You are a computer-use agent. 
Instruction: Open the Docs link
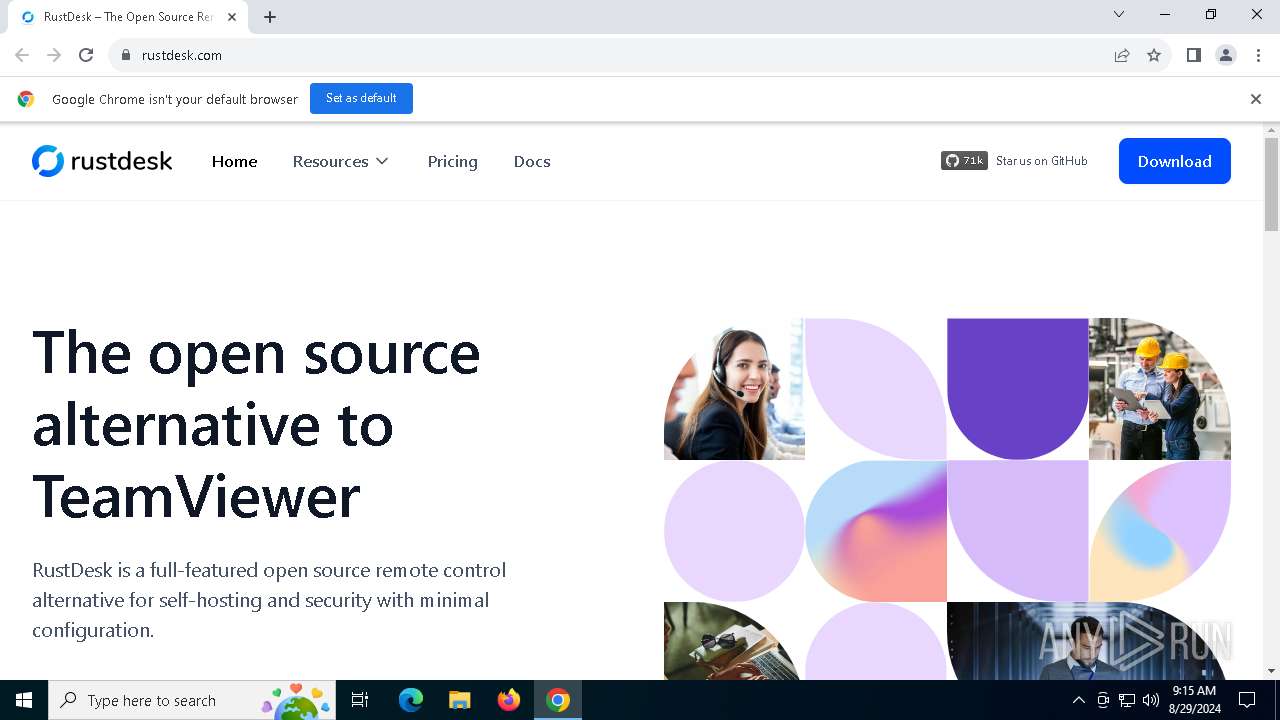532,161
